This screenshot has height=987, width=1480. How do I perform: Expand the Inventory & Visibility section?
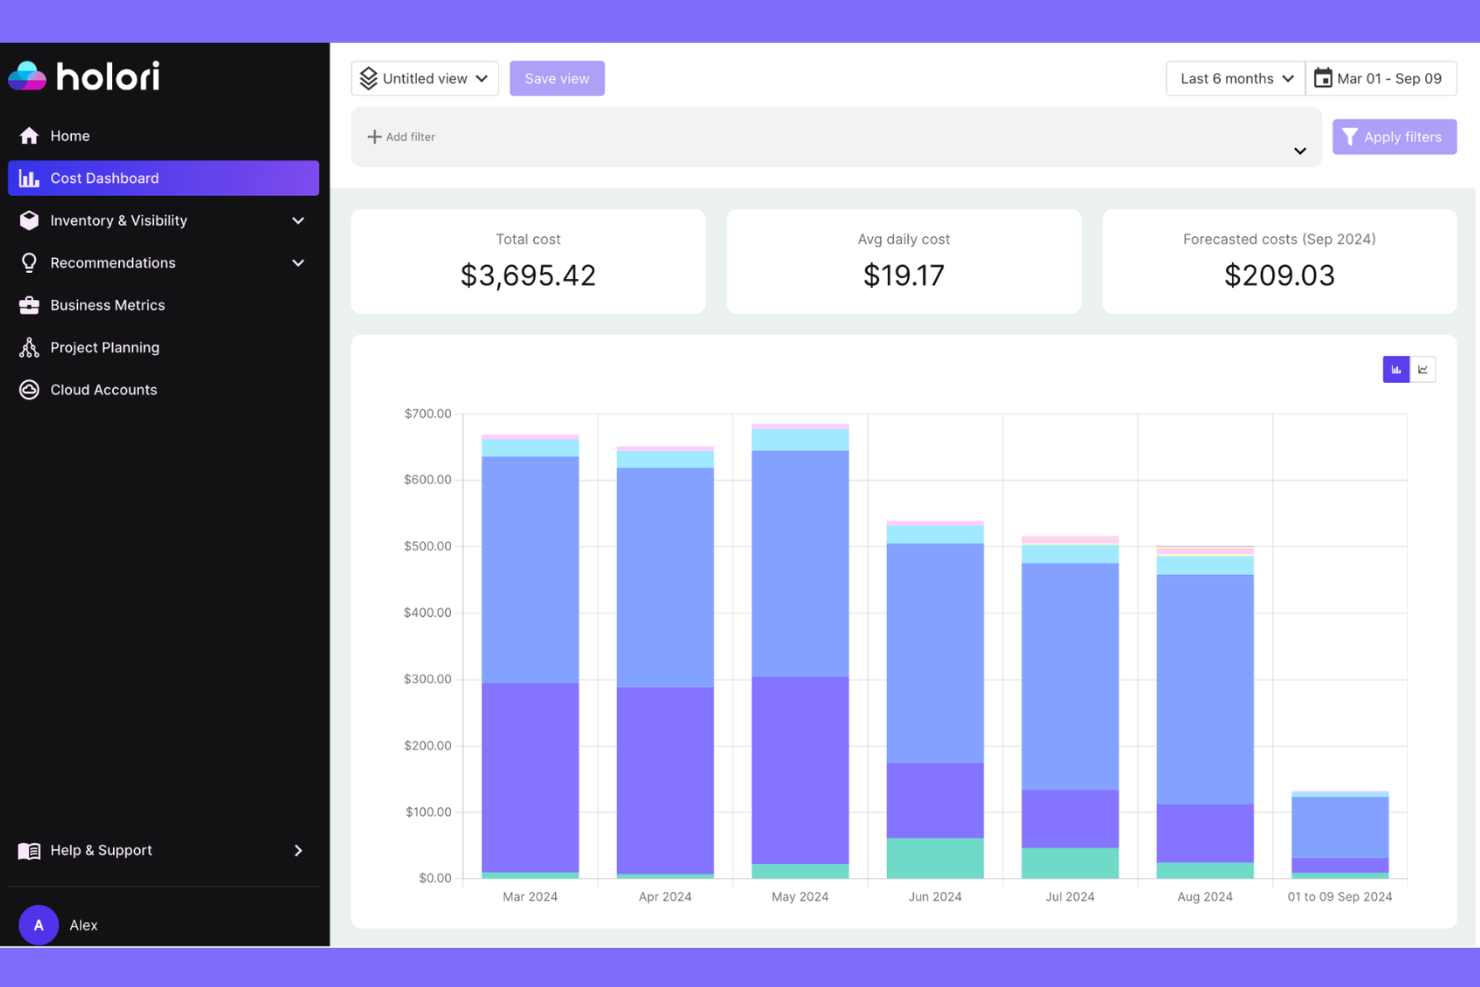(297, 220)
